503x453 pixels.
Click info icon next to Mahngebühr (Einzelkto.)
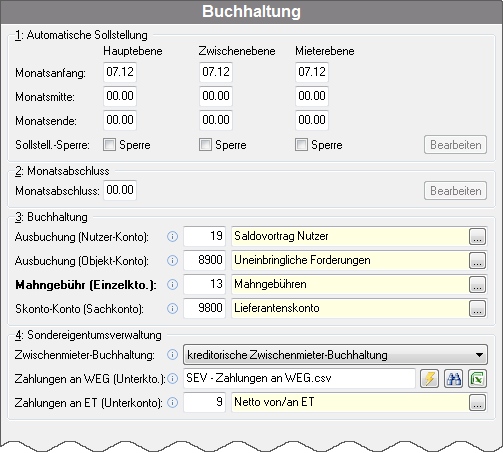tap(172, 285)
